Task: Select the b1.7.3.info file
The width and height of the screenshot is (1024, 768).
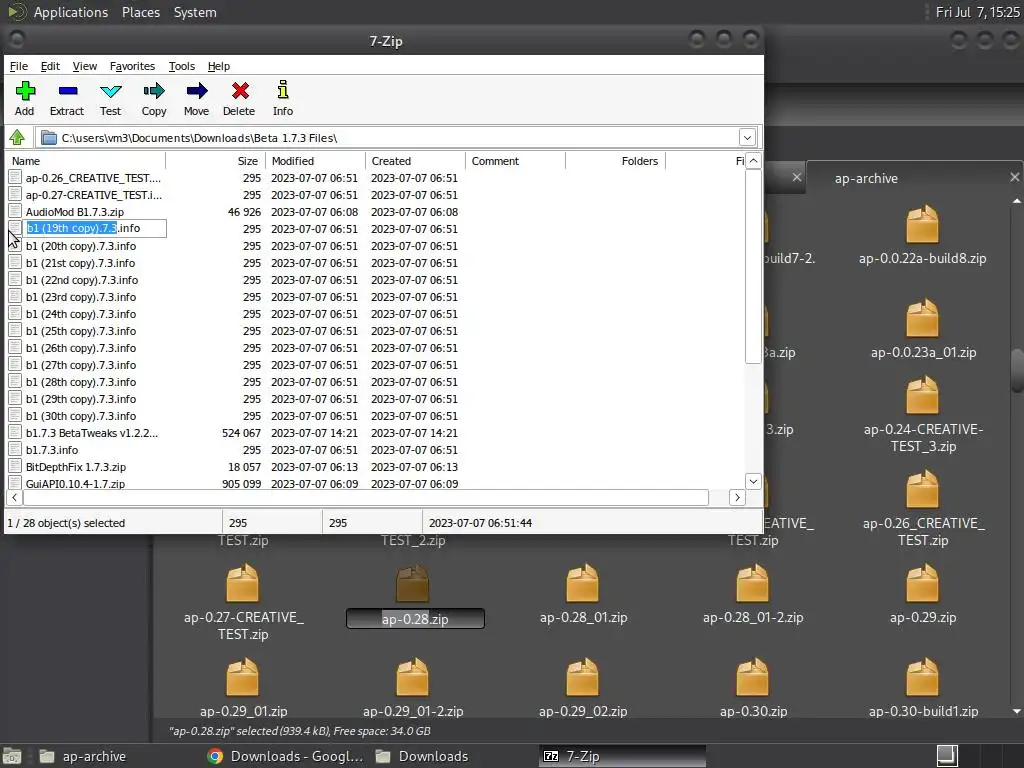Action: pos(52,450)
